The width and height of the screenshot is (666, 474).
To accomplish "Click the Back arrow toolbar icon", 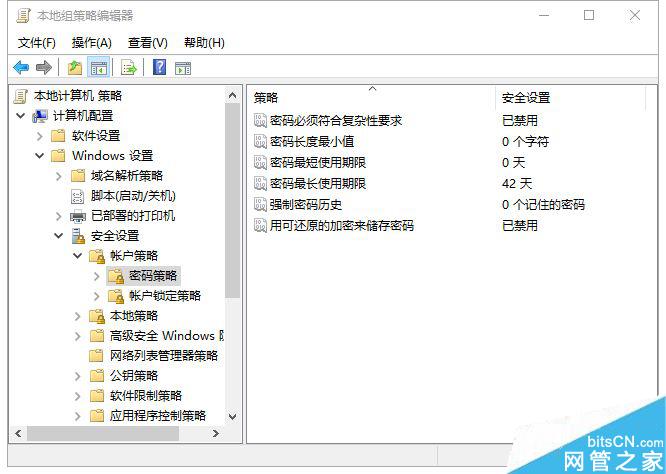I will pyautogui.click(x=21, y=67).
